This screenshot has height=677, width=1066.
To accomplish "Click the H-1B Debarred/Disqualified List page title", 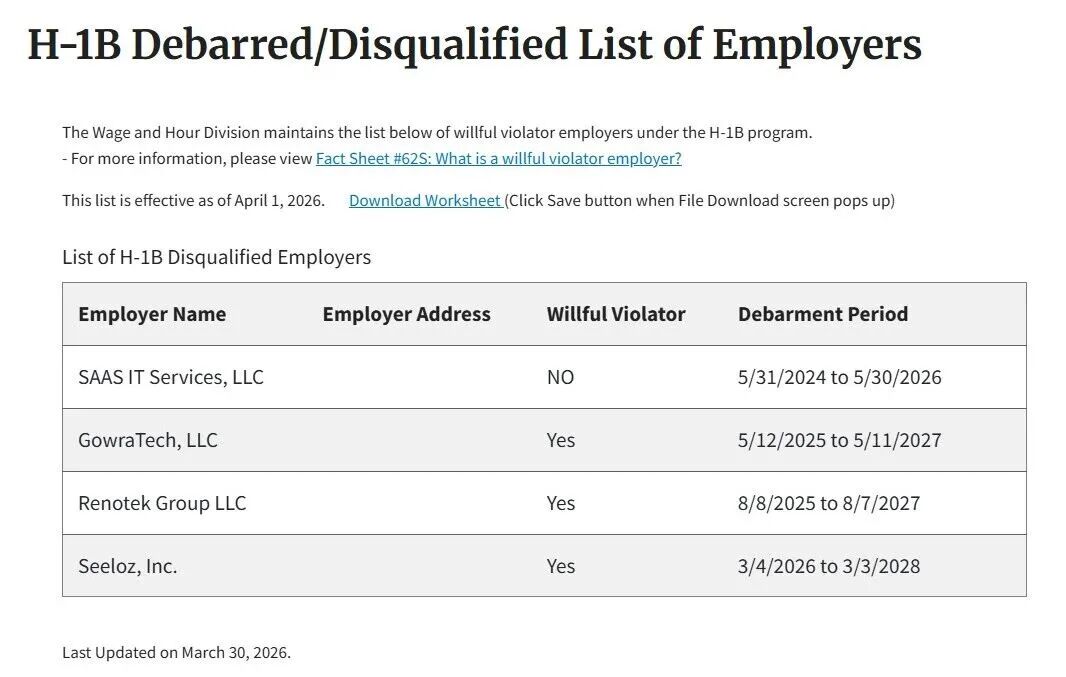I will coord(475,46).
